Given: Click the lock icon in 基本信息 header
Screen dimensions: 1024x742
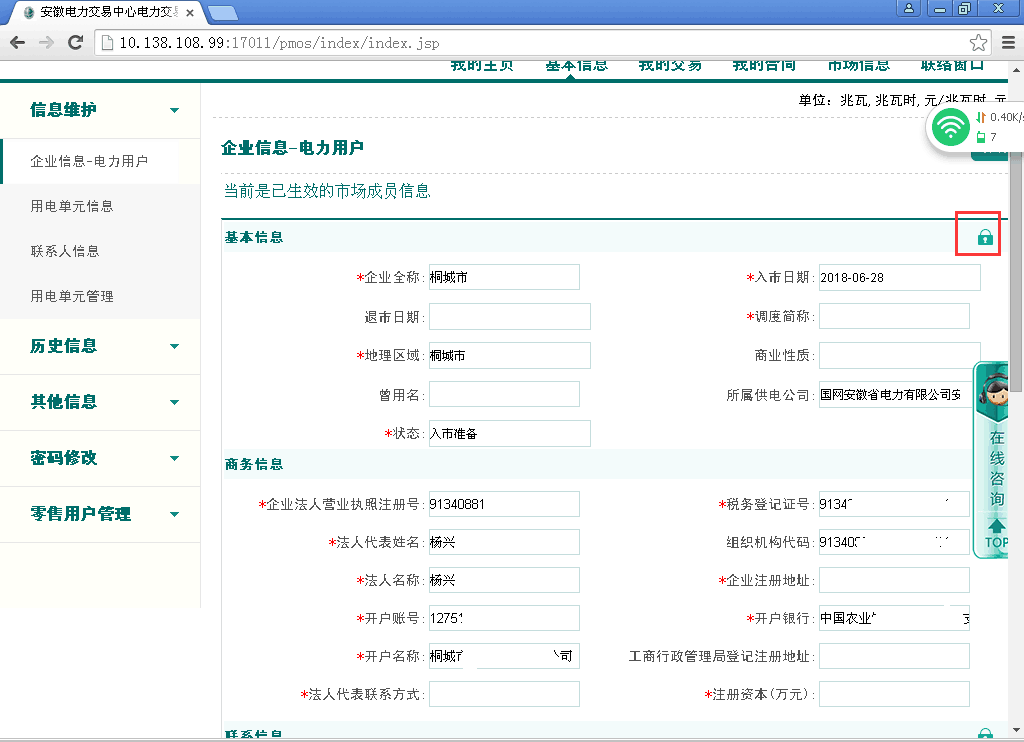Looking at the screenshot, I should point(985,237).
